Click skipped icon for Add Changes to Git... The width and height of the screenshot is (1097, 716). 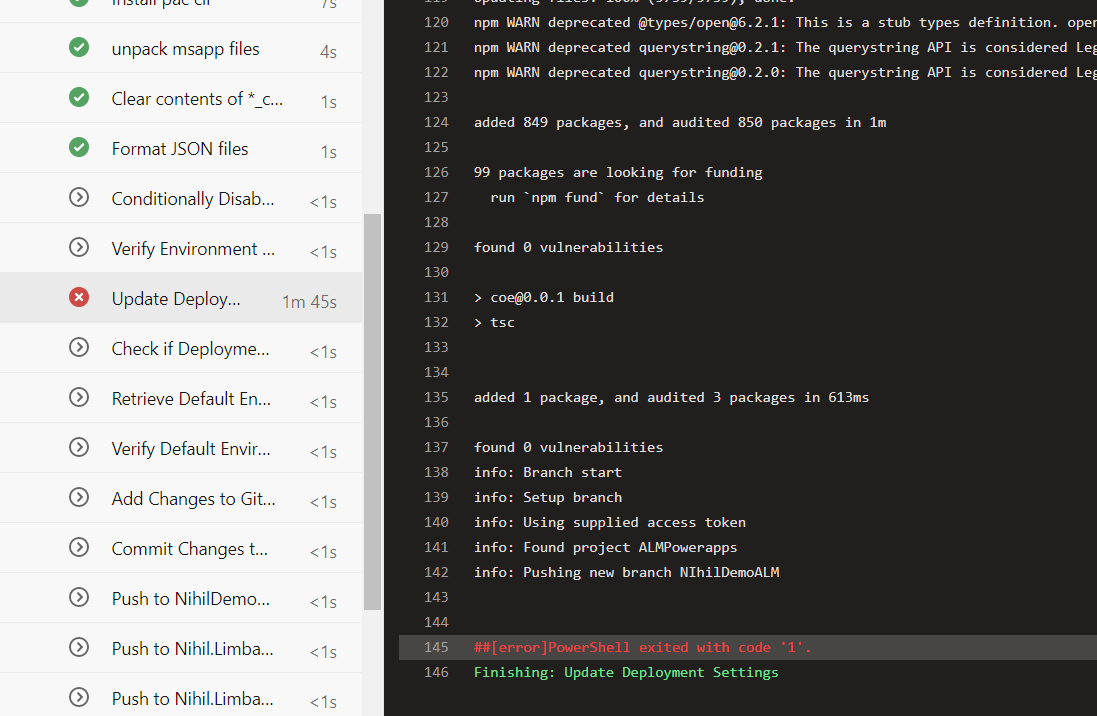(79, 498)
